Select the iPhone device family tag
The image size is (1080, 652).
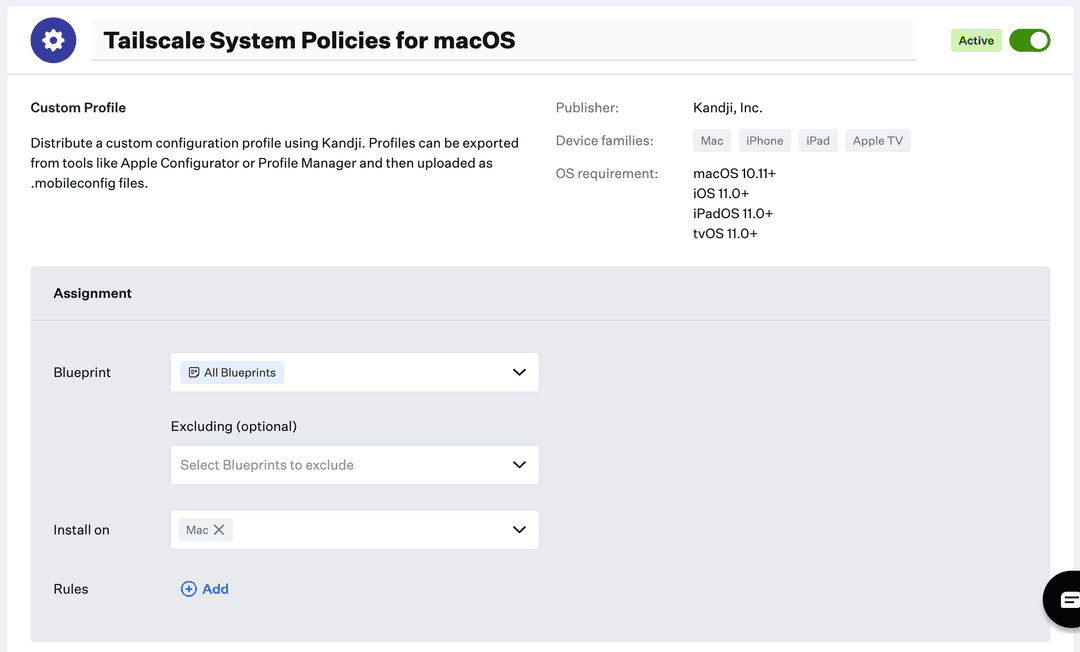tap(764, 141)
